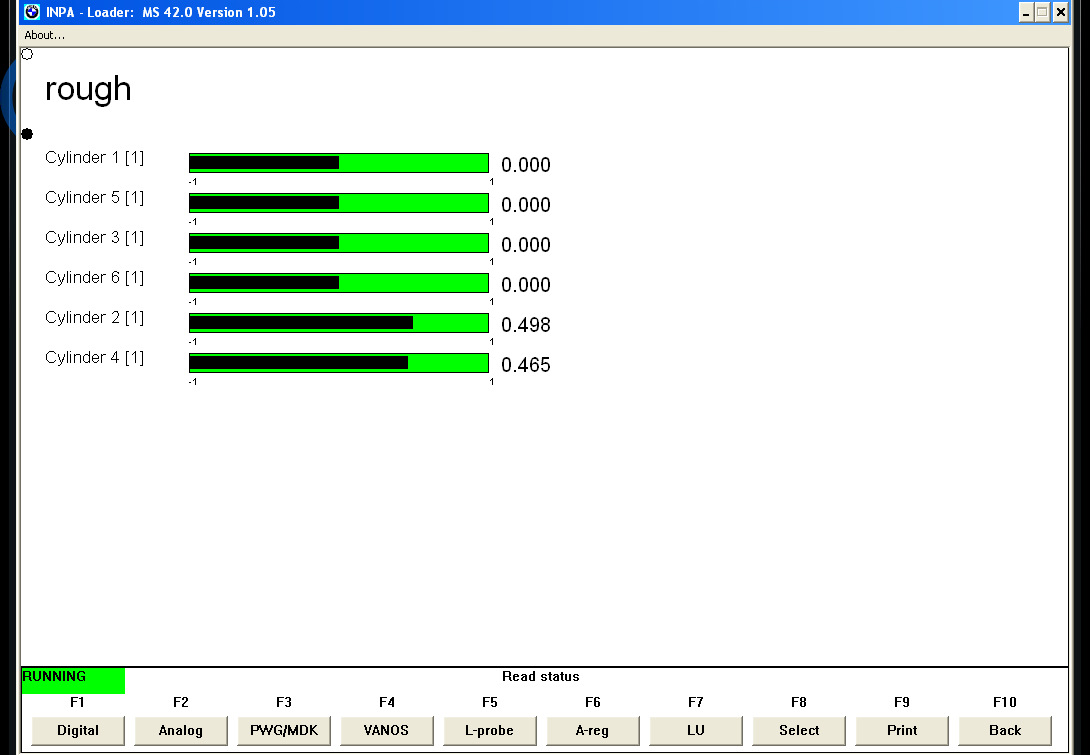Click the window title 'INPA - Loader: MS 42.0'
Image resolution: width=1090 pixels, height=755 pixels.
pyautogui.click(x=161, y=13)
